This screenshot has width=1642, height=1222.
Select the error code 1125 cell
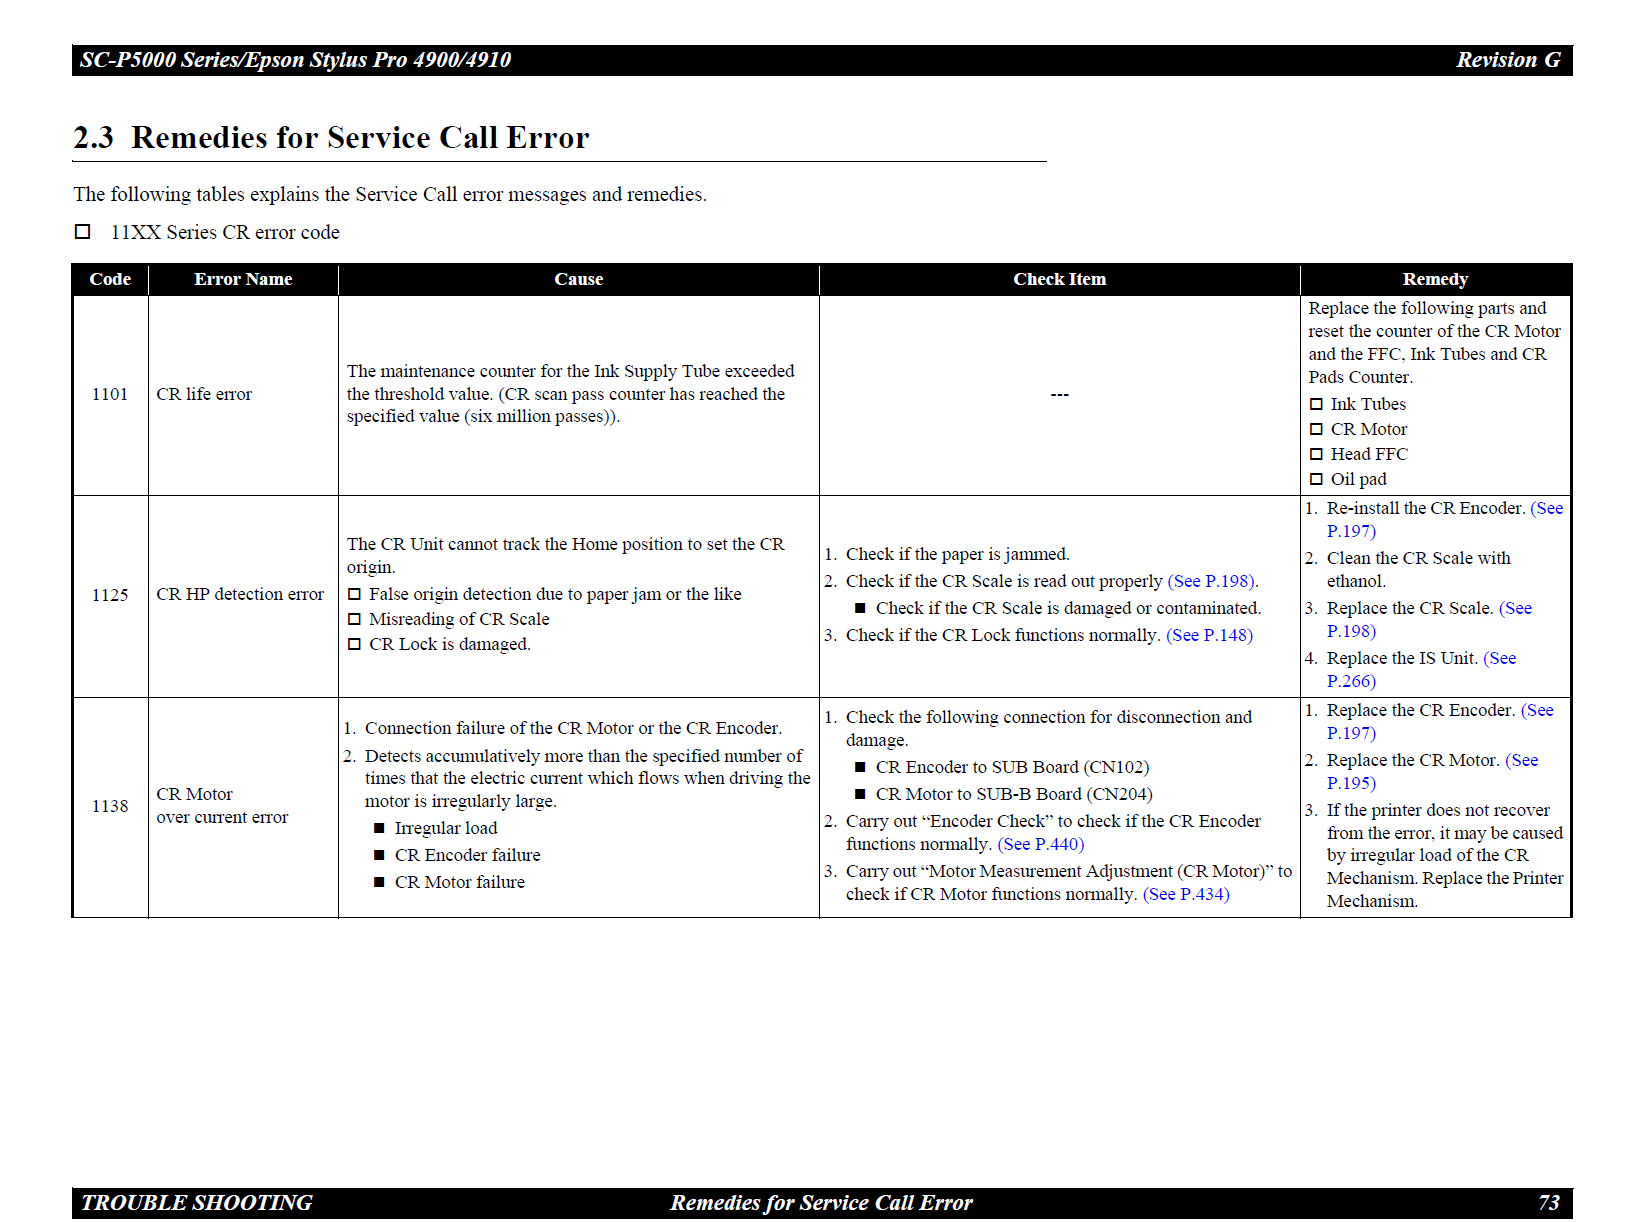pyautogui.click(x=110, y=595)
